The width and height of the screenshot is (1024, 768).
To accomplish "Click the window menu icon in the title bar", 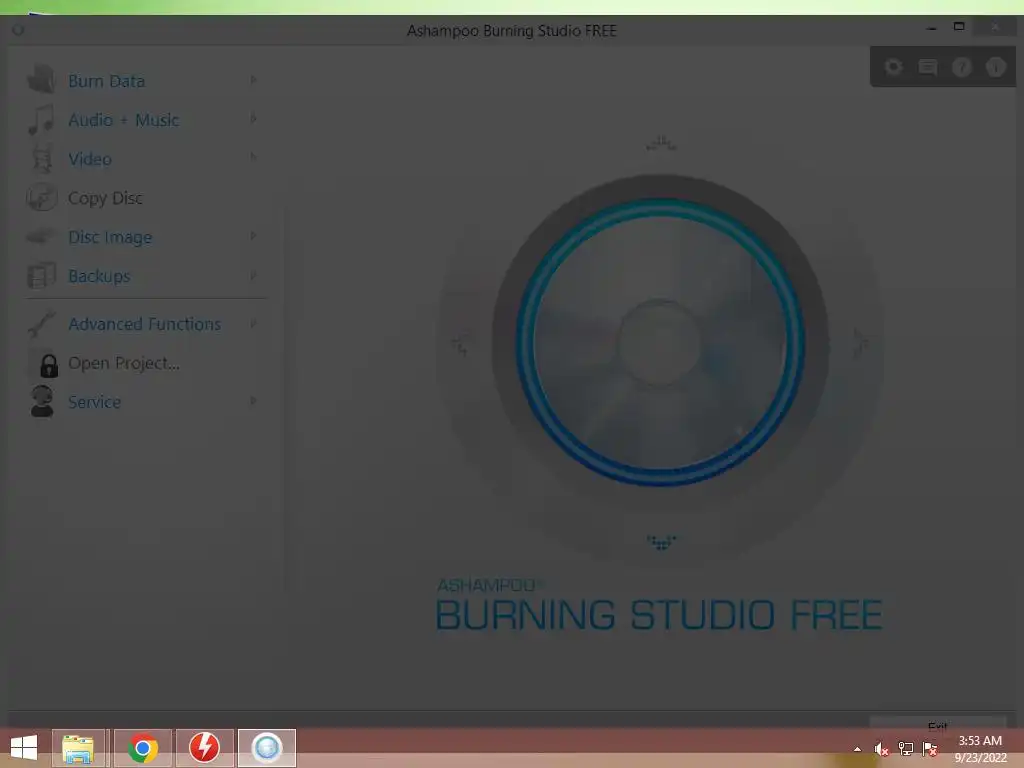I will [x=18, y=30].
